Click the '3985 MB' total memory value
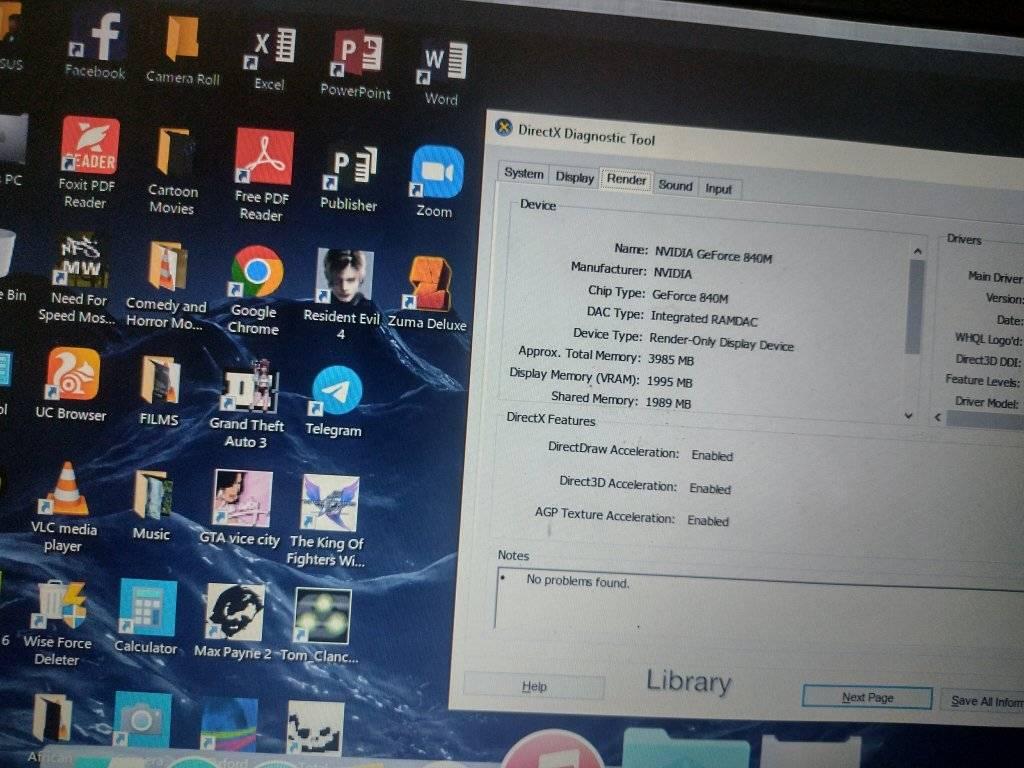1024x768 pixels. 671,359
